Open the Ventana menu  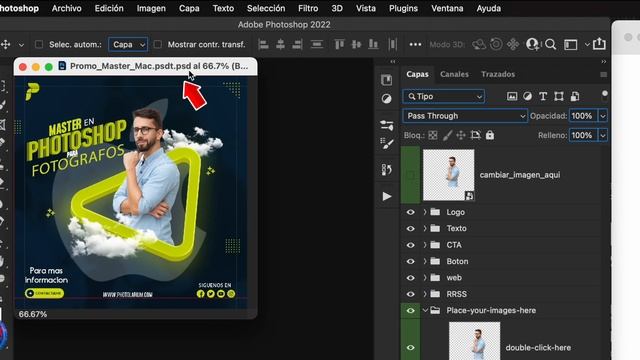pyautogui.click(x=447, y=8)
